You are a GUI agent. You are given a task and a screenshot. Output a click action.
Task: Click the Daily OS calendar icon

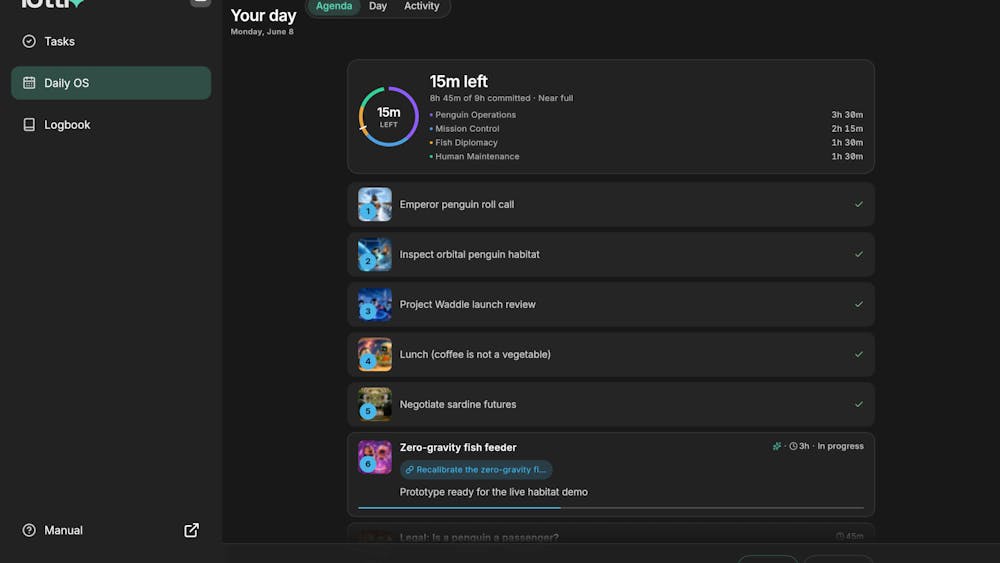[x=29, y=83]
